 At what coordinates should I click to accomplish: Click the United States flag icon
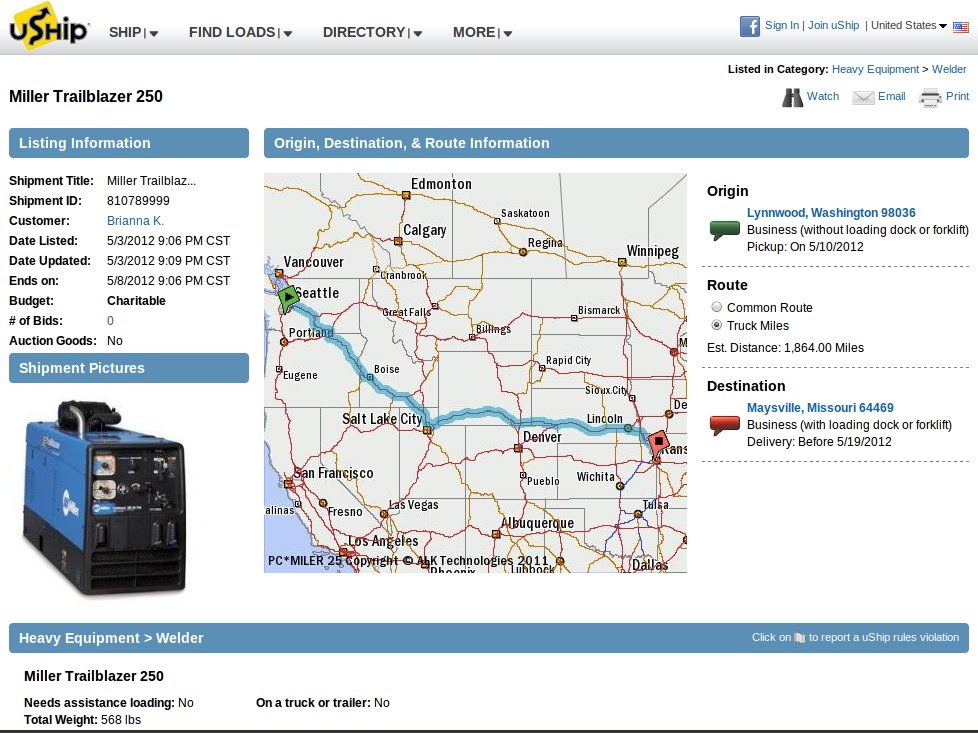pyautogui.click(x=961, y=27)
